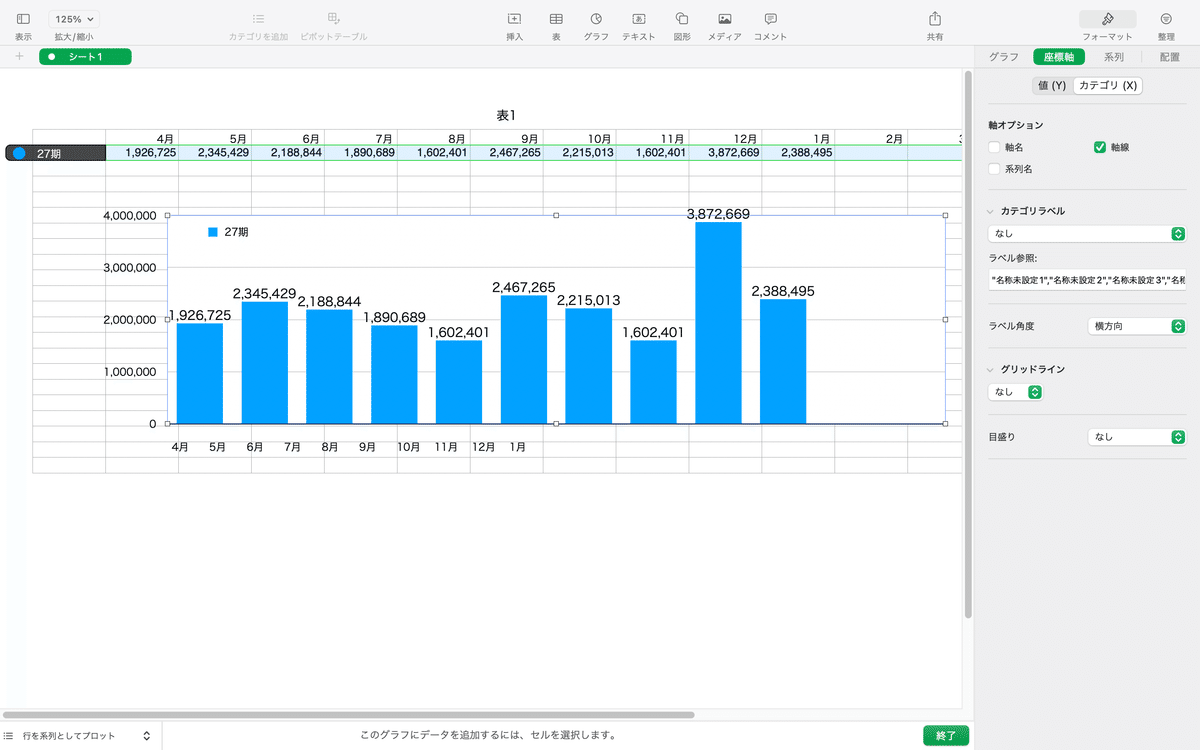The height and width of the screenshot is (750, 1200).
Task: Add a table with the 表 toolbar icon
Action: click(556, 19)
